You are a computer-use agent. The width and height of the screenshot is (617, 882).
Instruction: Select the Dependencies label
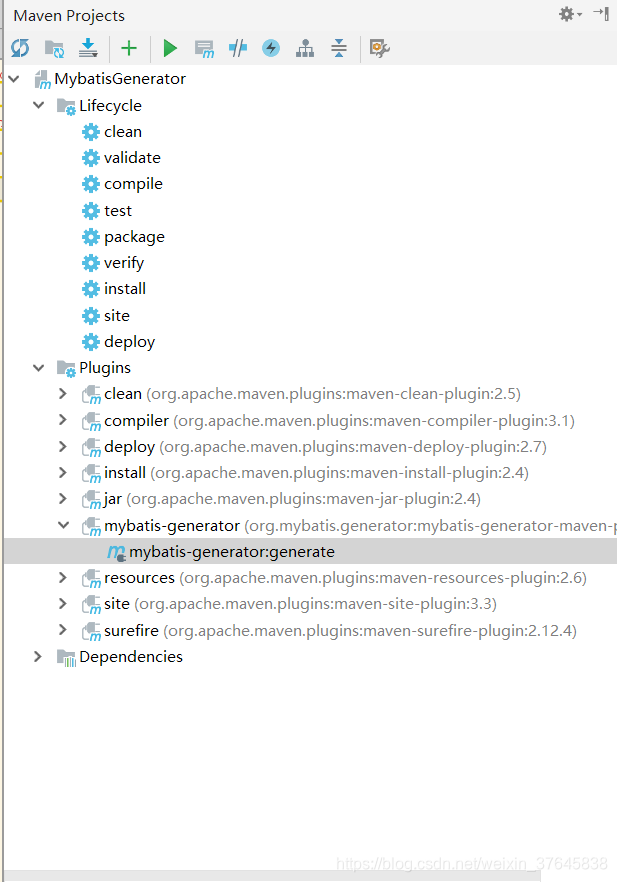pos(131,656)
